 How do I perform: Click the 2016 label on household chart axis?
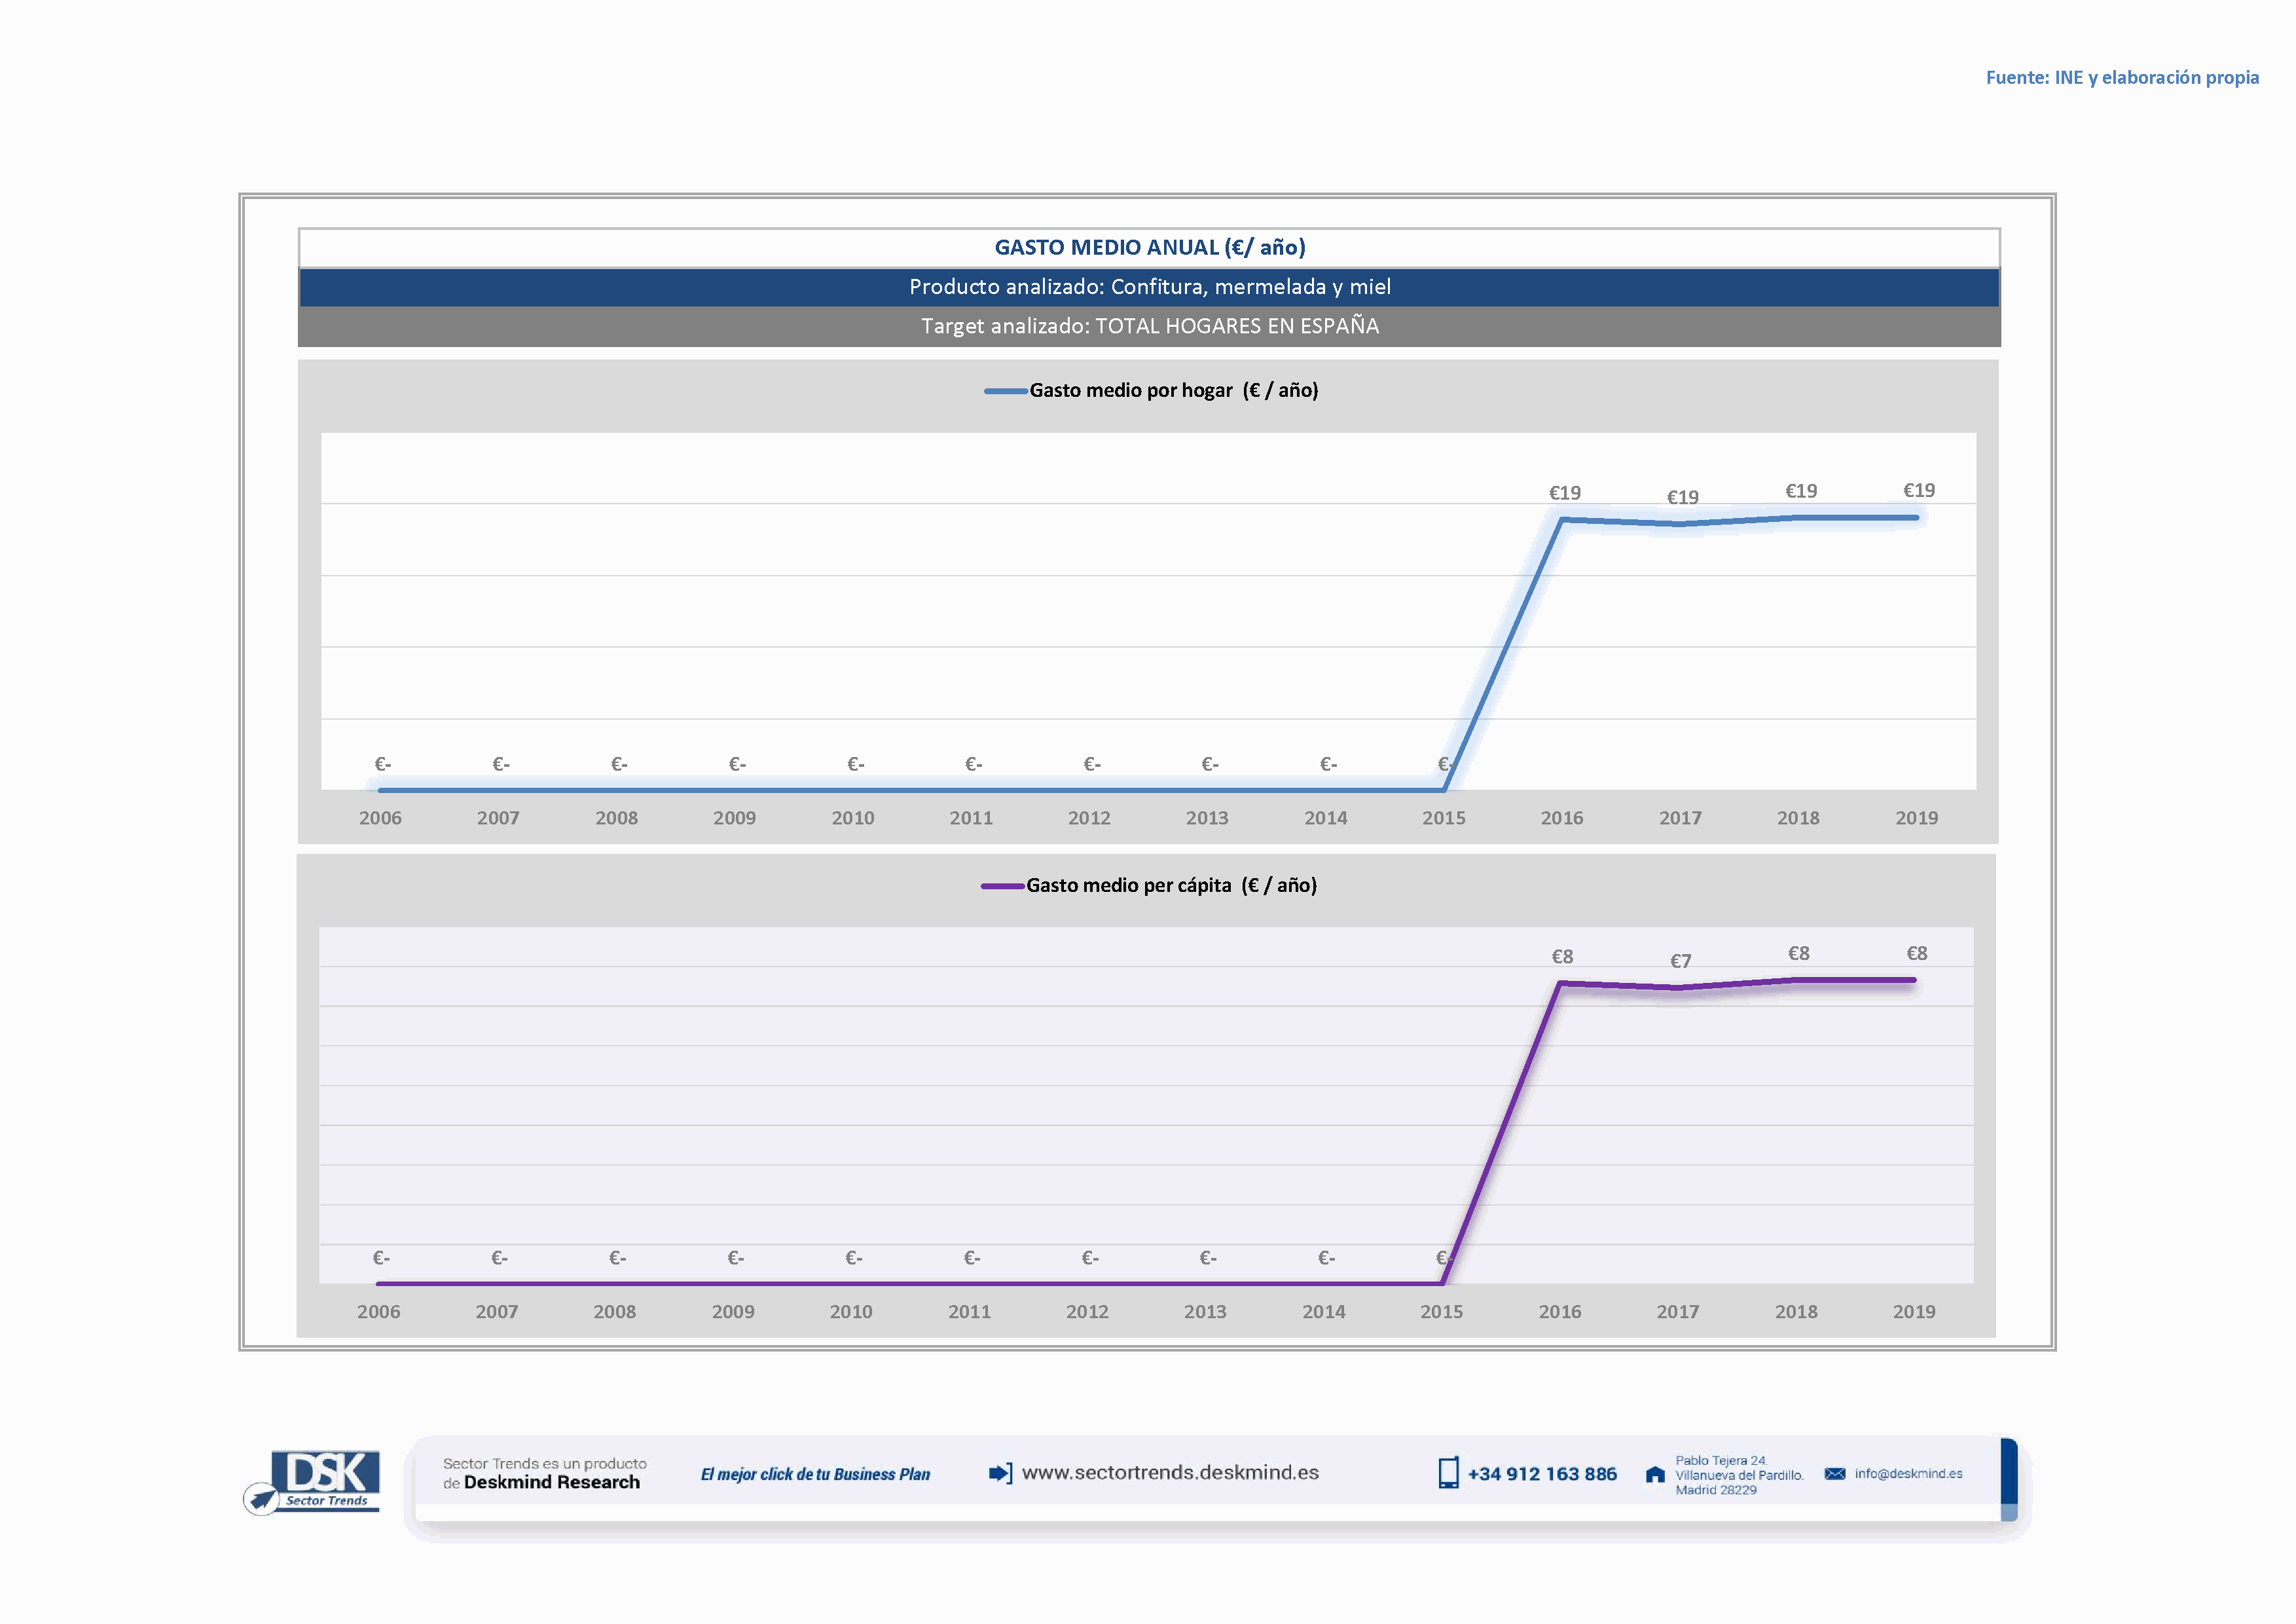pos(1561,818)
